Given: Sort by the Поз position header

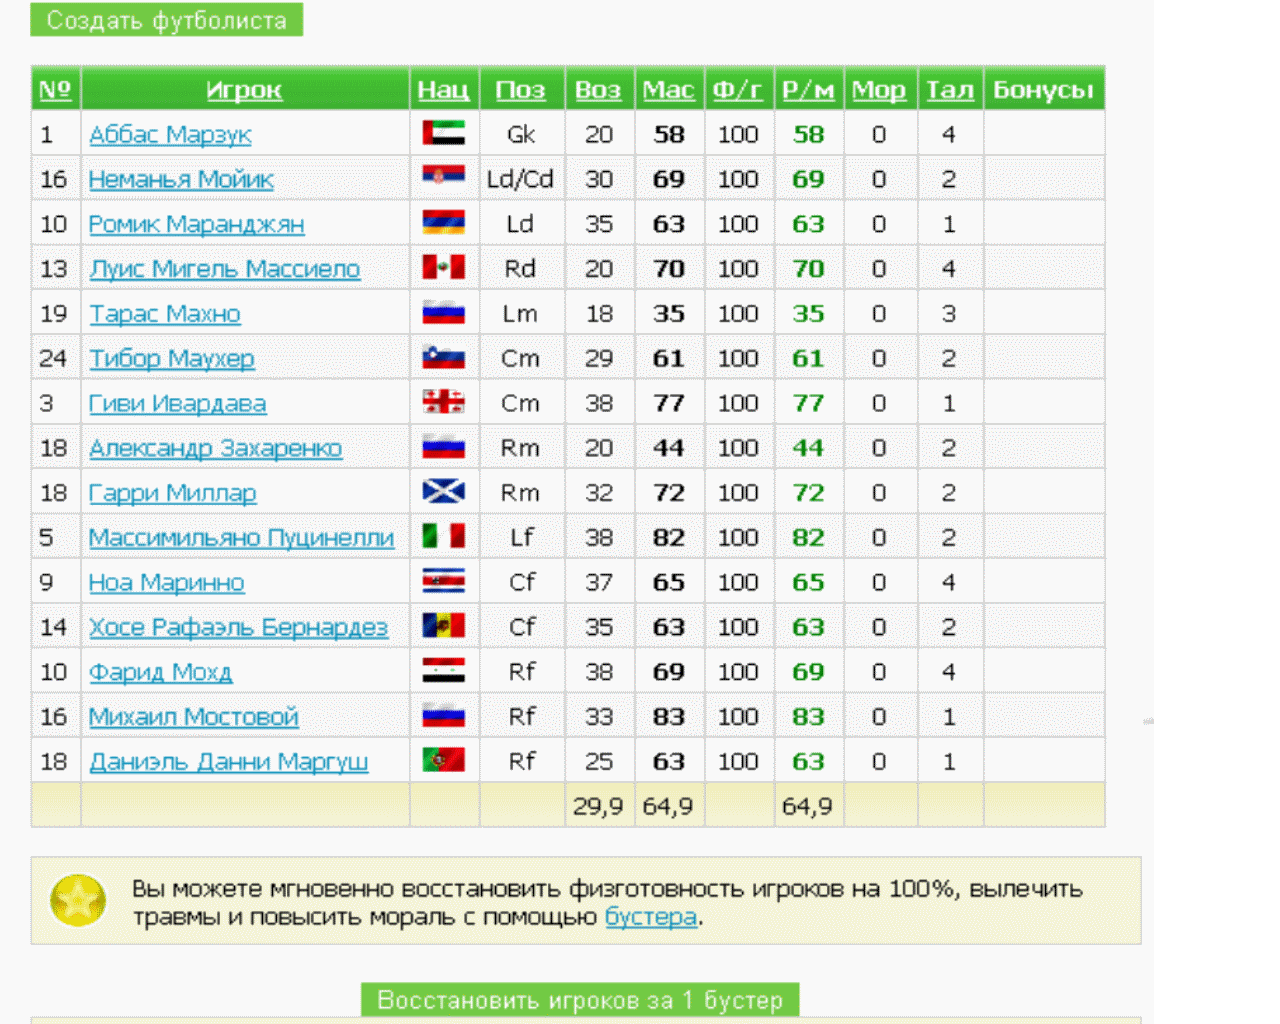Looking at the screenshot, I should [x=520, y=90].
